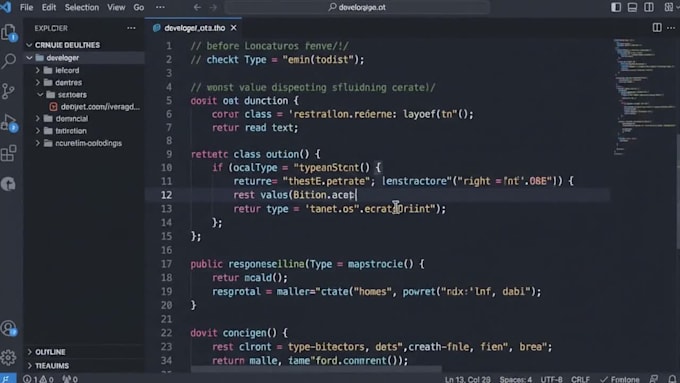
Task: Open the Edit menu
Action: (49, 7)
